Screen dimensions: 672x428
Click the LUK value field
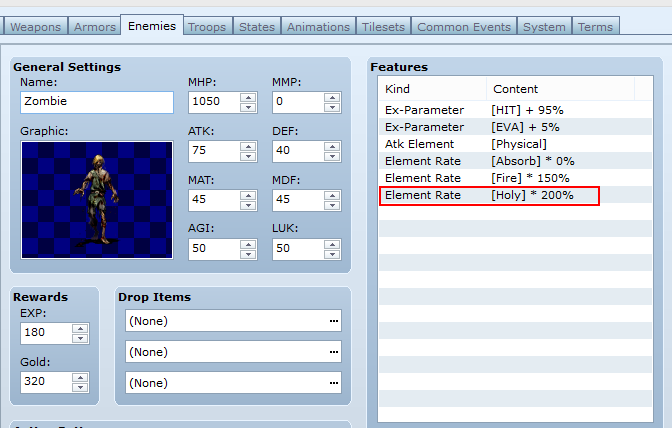[297, 249]
